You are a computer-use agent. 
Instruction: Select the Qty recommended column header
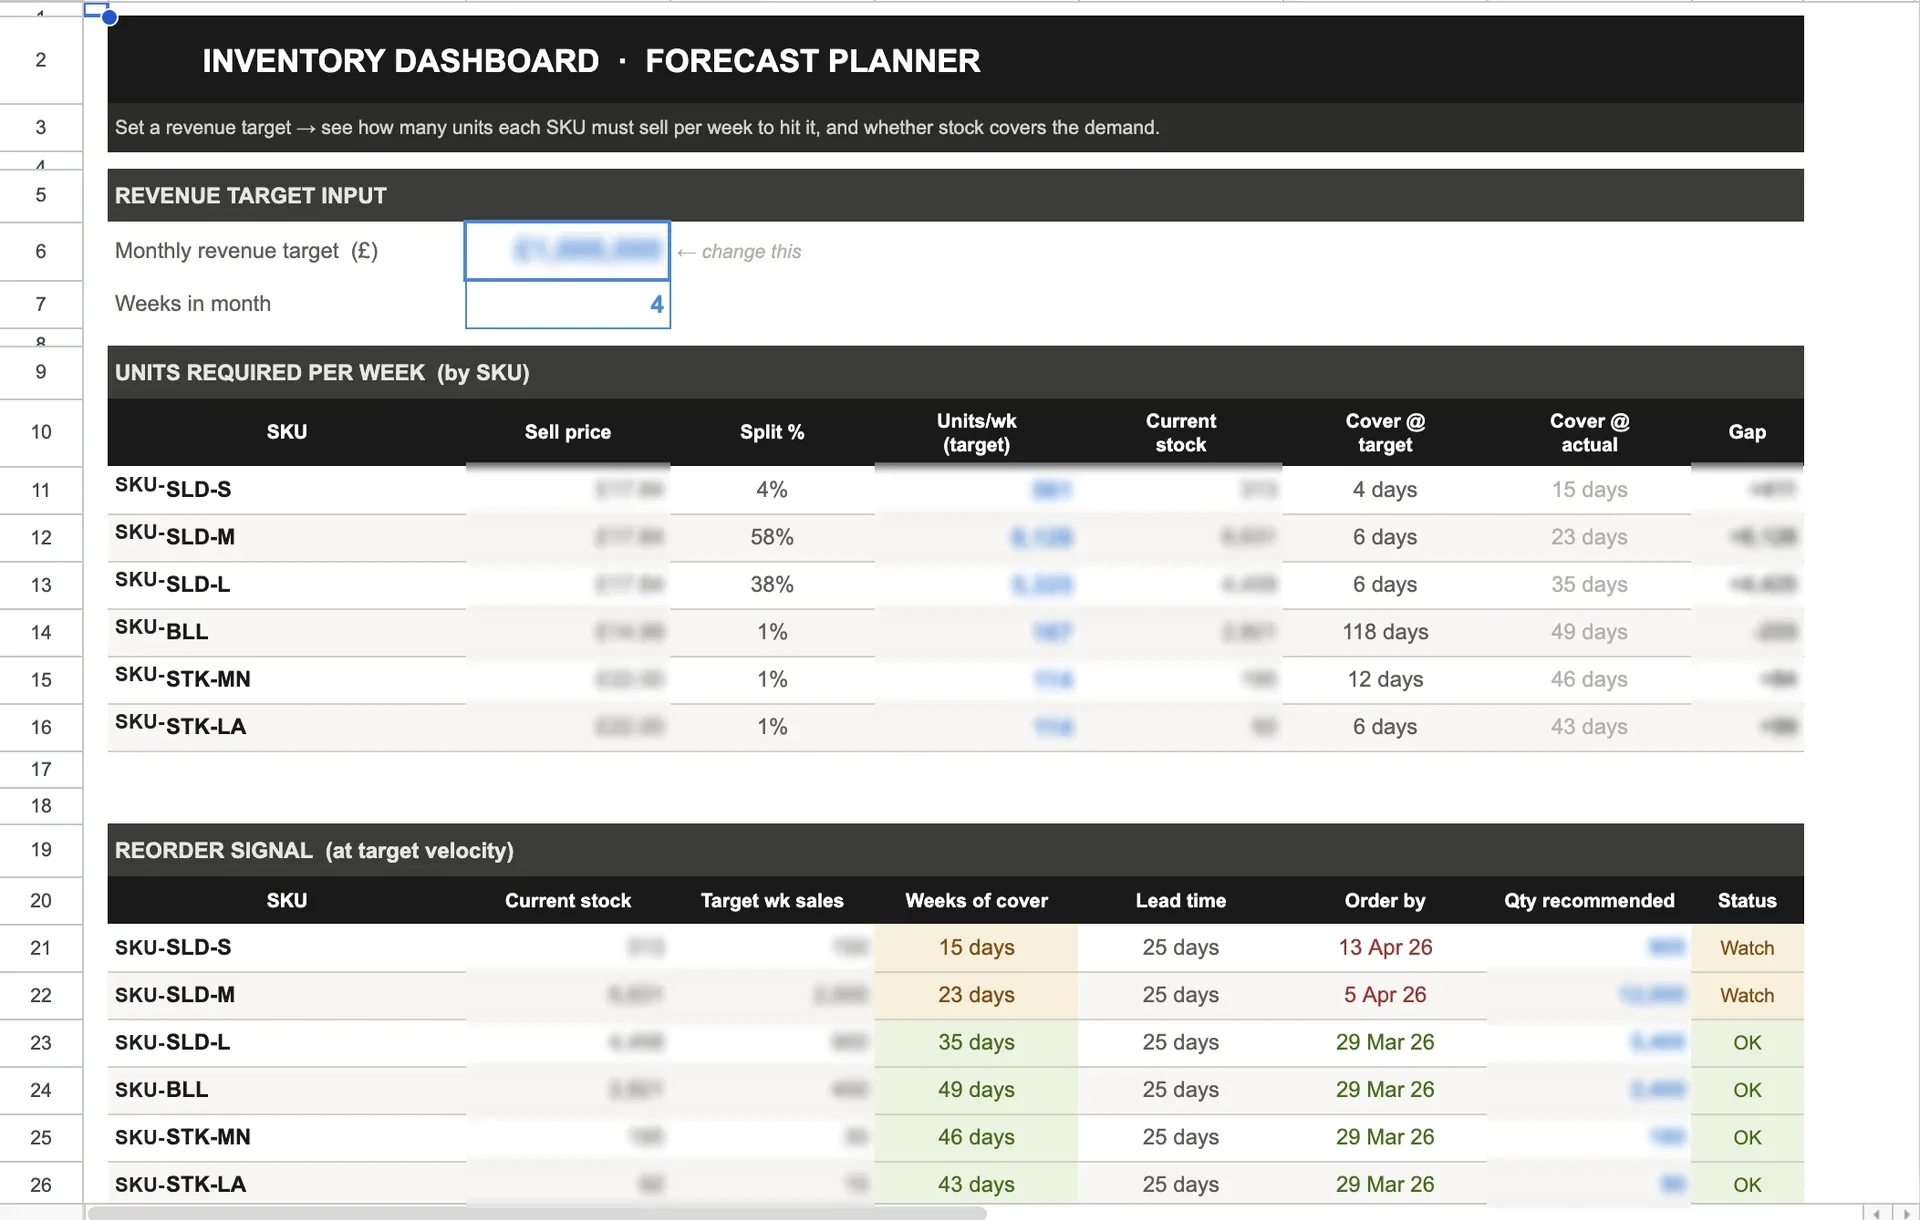1589,901
